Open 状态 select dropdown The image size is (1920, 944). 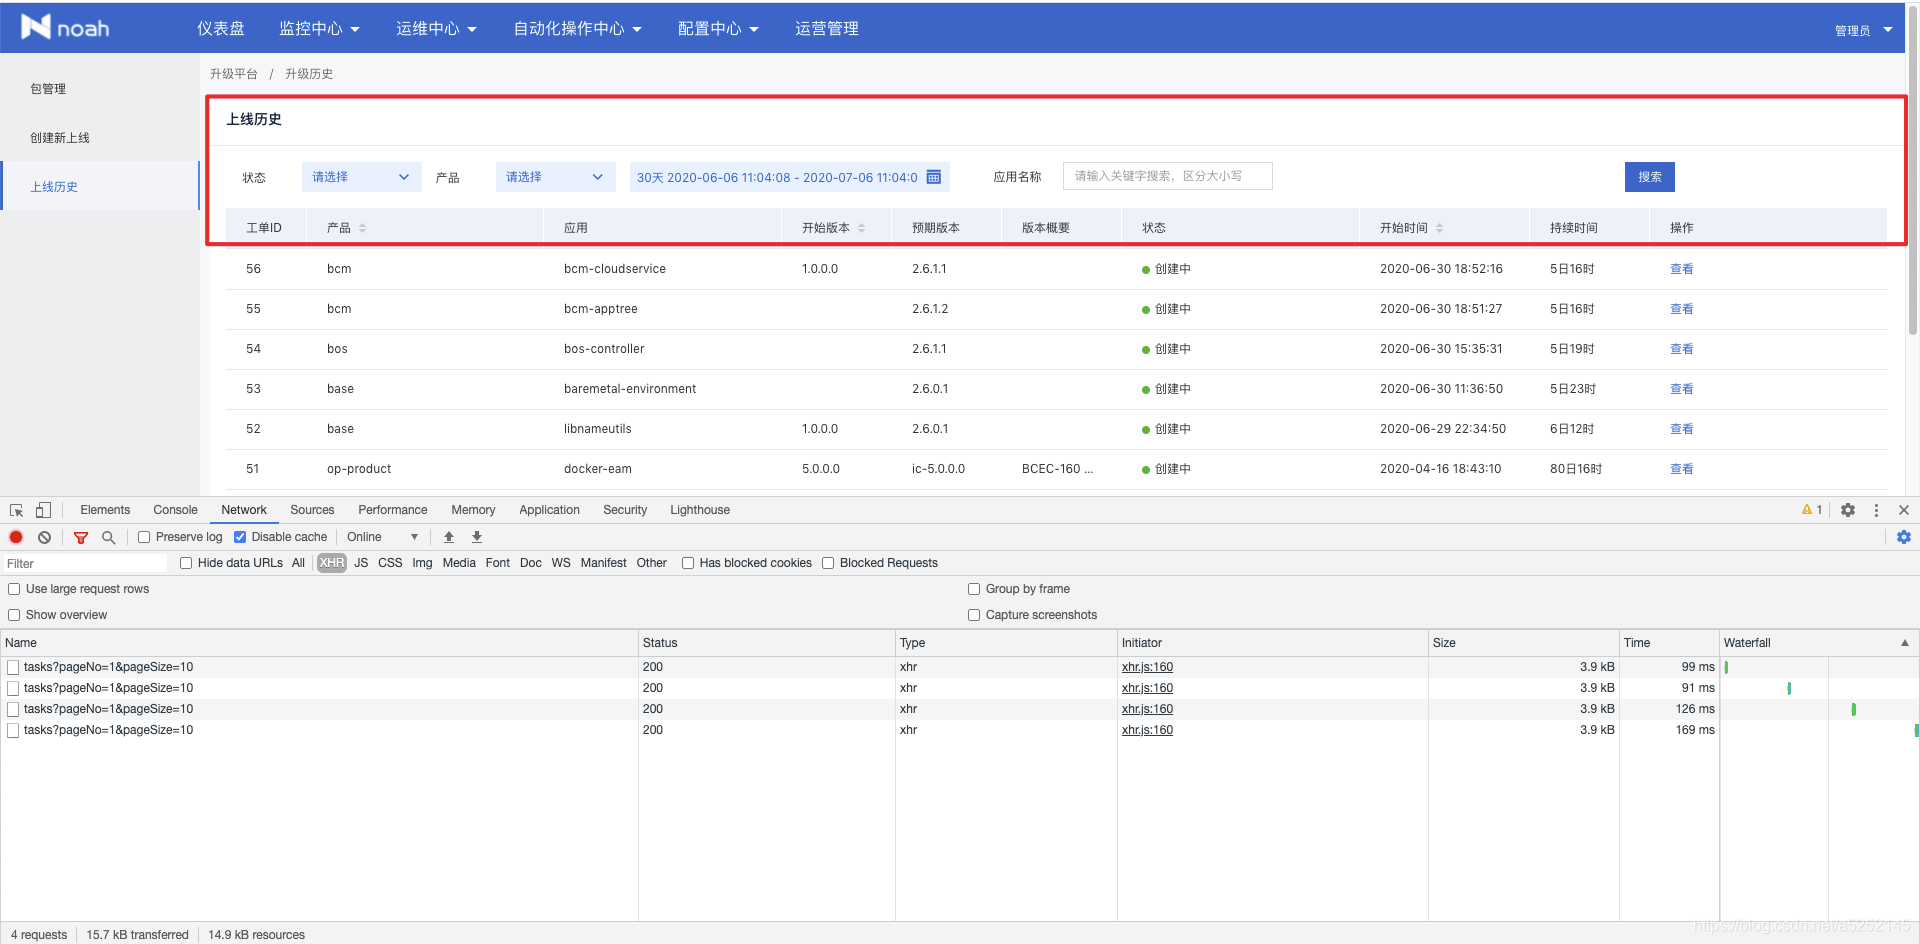(361, 177)
